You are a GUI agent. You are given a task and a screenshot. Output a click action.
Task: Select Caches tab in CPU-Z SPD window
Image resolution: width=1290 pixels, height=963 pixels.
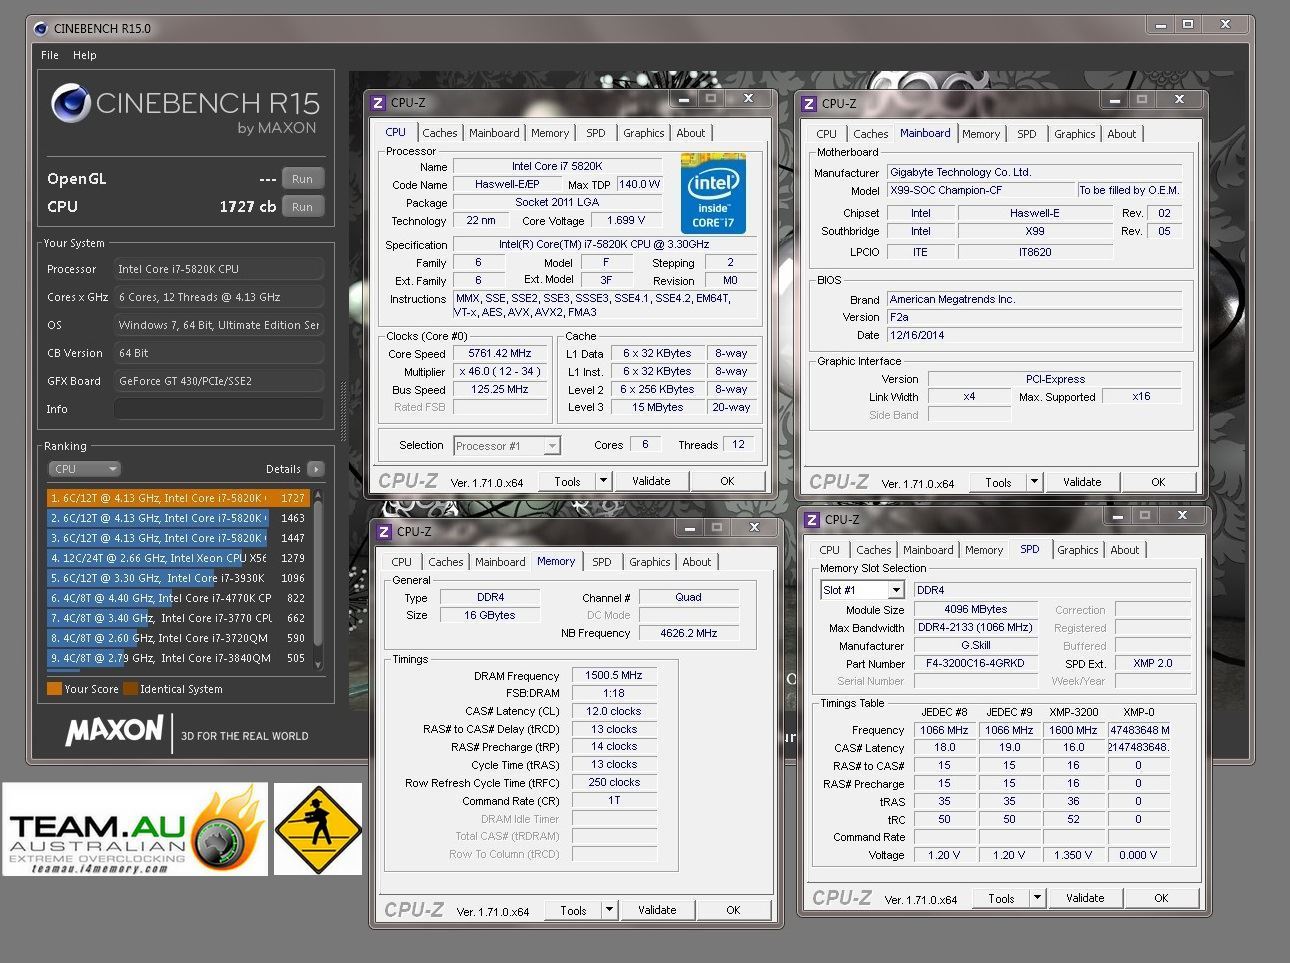873,550
